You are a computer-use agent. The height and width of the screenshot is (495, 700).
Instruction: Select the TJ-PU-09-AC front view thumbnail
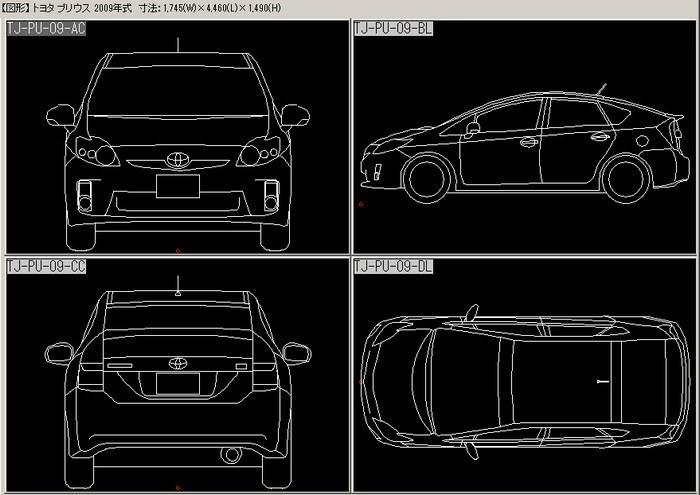coord(177,137)
